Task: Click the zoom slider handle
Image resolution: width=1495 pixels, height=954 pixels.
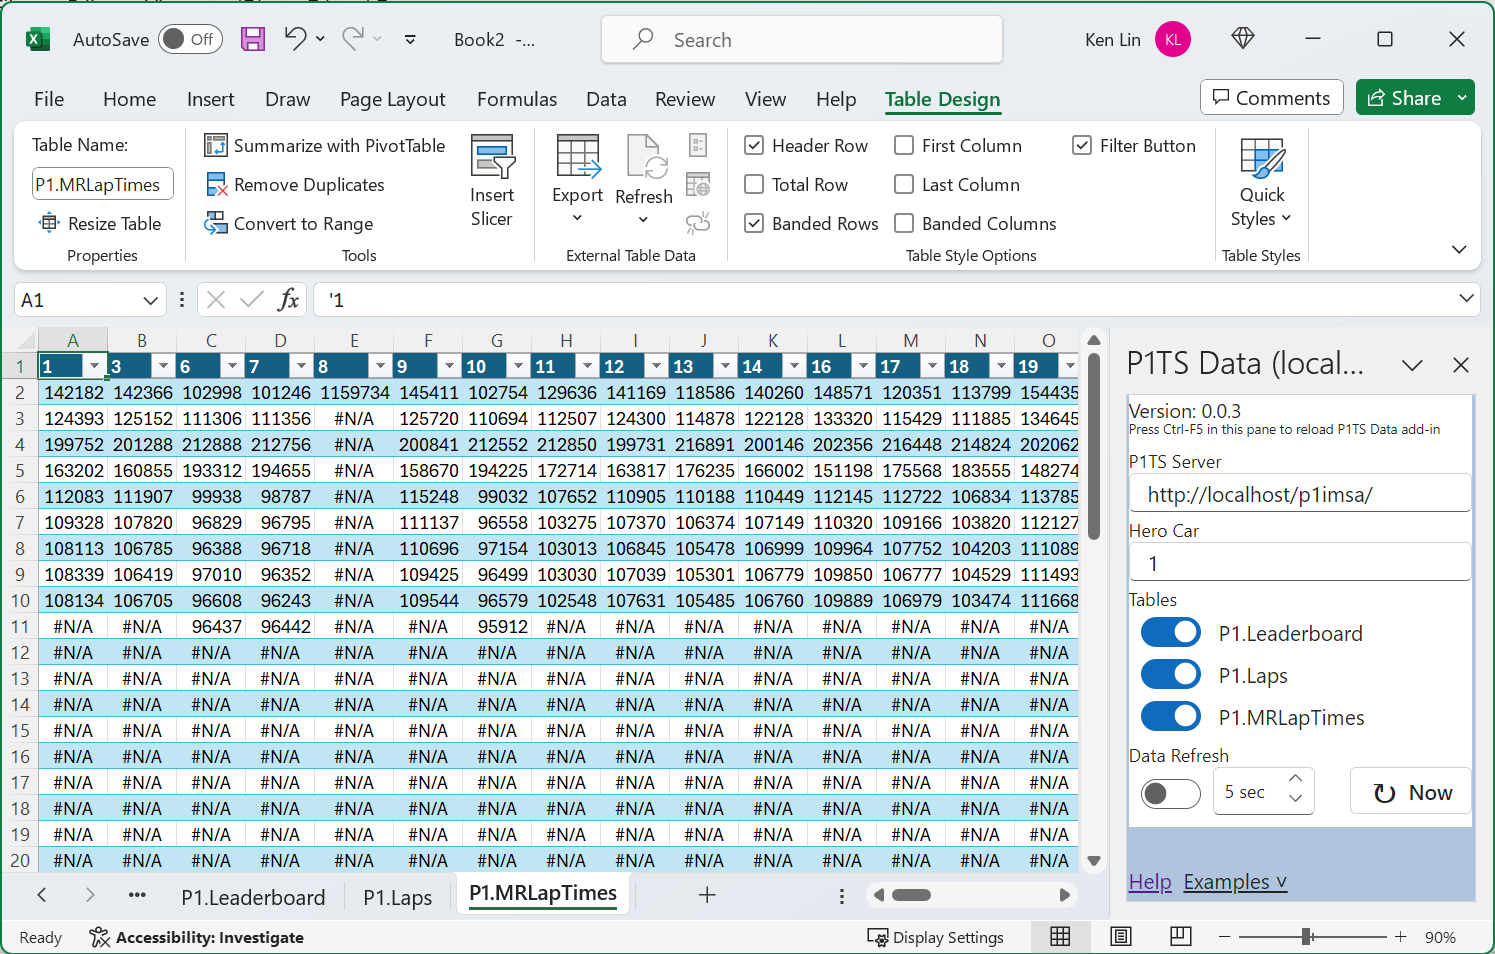Action: tap(1306, 936)
